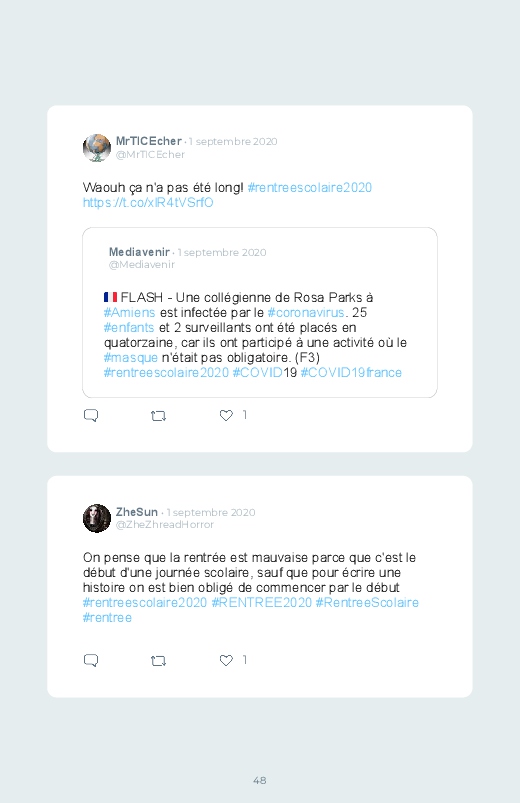Click the #RentreeScolaire hashtag
Viewport: 520px width, 803px height.
click(367, 602)
